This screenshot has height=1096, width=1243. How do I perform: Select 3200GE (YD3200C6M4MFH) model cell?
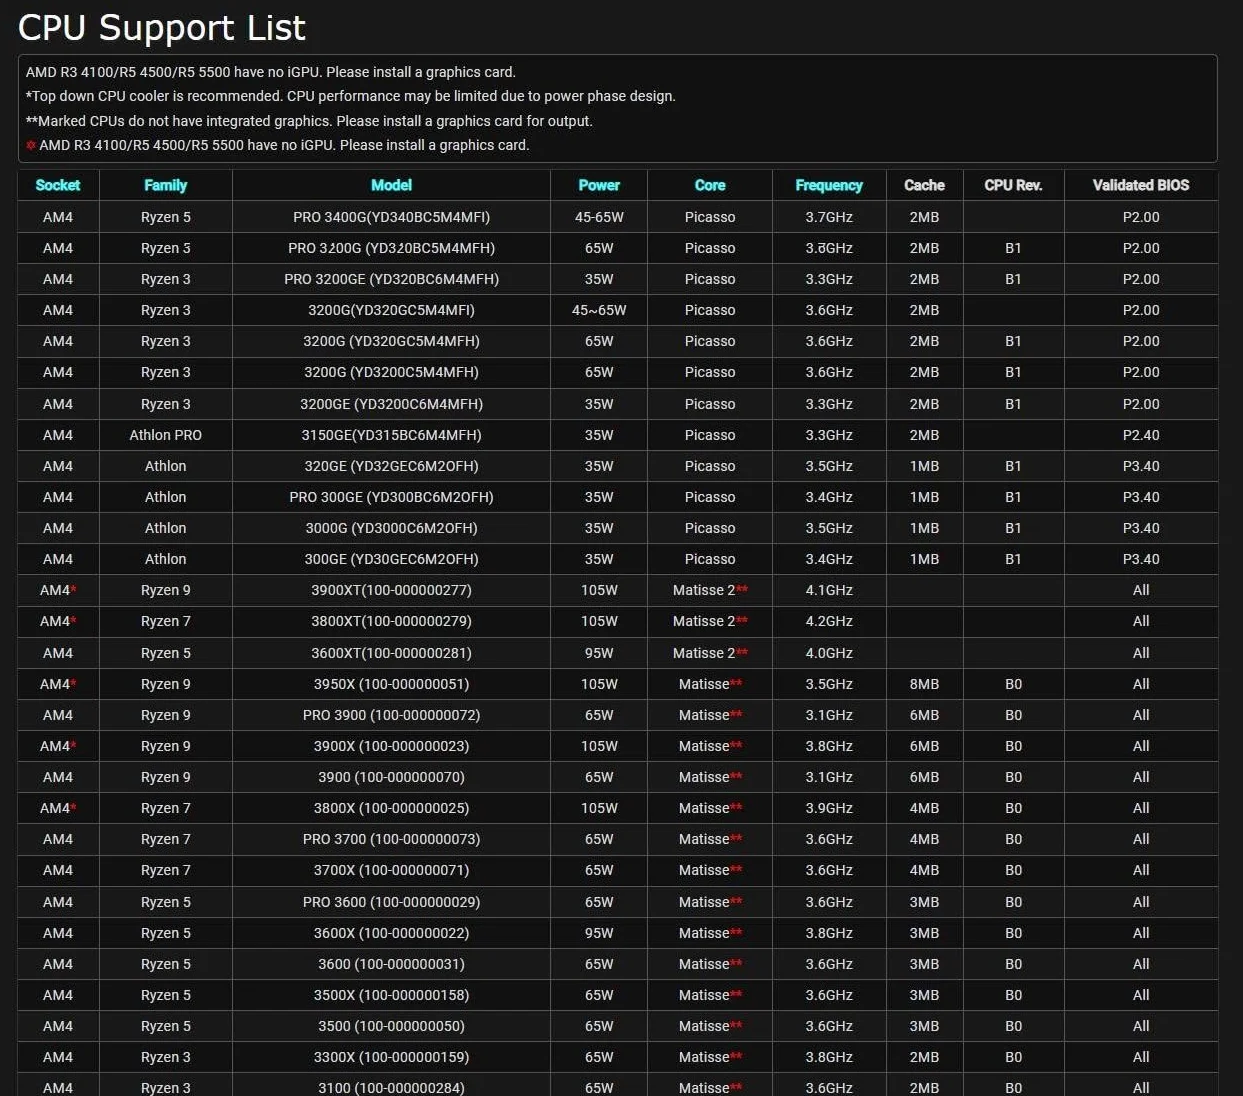pos(391,404)
